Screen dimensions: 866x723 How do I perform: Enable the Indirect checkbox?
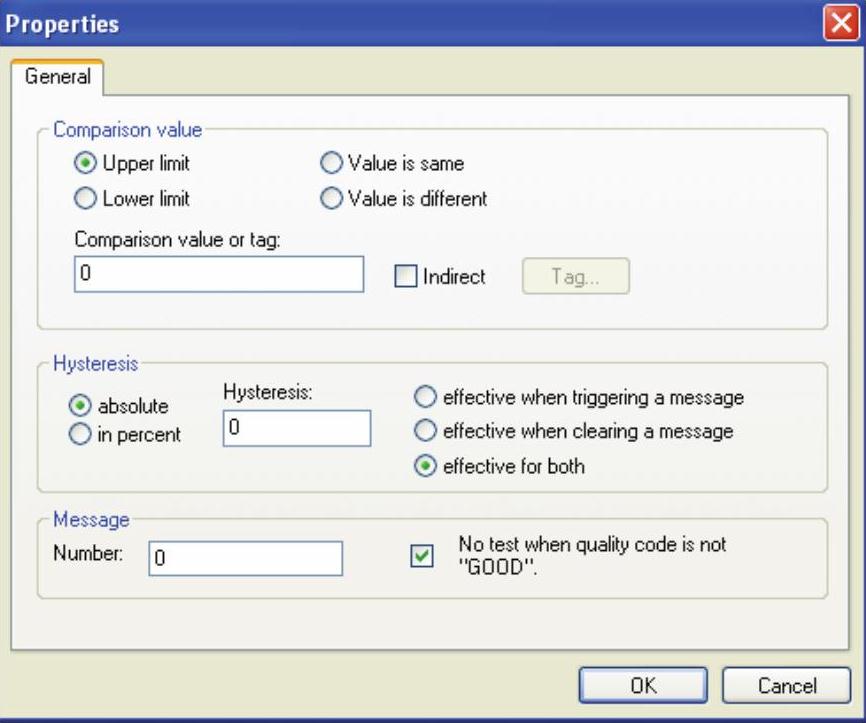[405, 277]
